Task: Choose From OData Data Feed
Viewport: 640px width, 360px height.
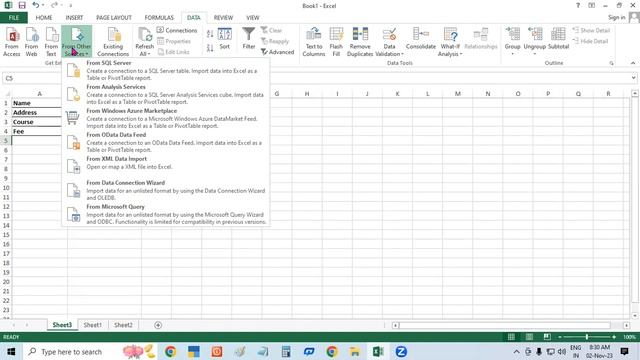Action: click(x=165, y=142)
